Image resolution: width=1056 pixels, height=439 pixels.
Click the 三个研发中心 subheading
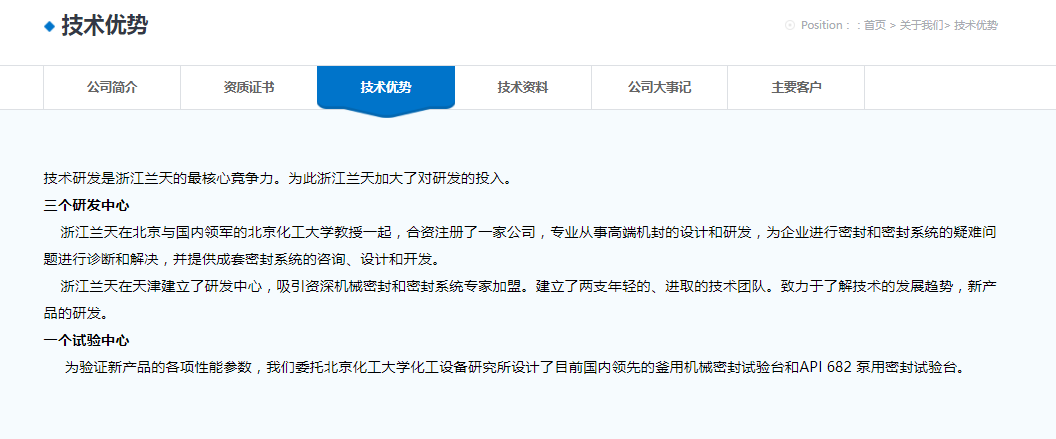tap(86, 205)
